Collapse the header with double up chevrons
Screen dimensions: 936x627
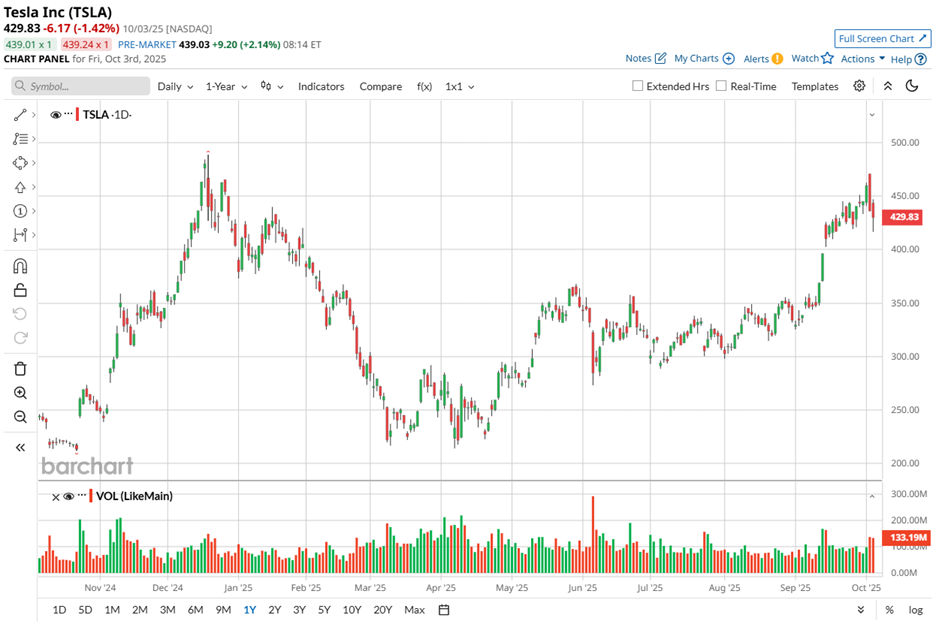(888, 86)
